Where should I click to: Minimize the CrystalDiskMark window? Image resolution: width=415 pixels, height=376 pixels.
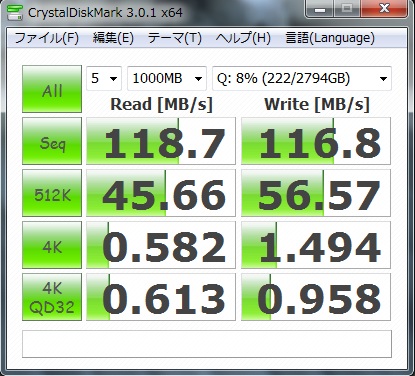pyautogui.click(x=320, y=9)
